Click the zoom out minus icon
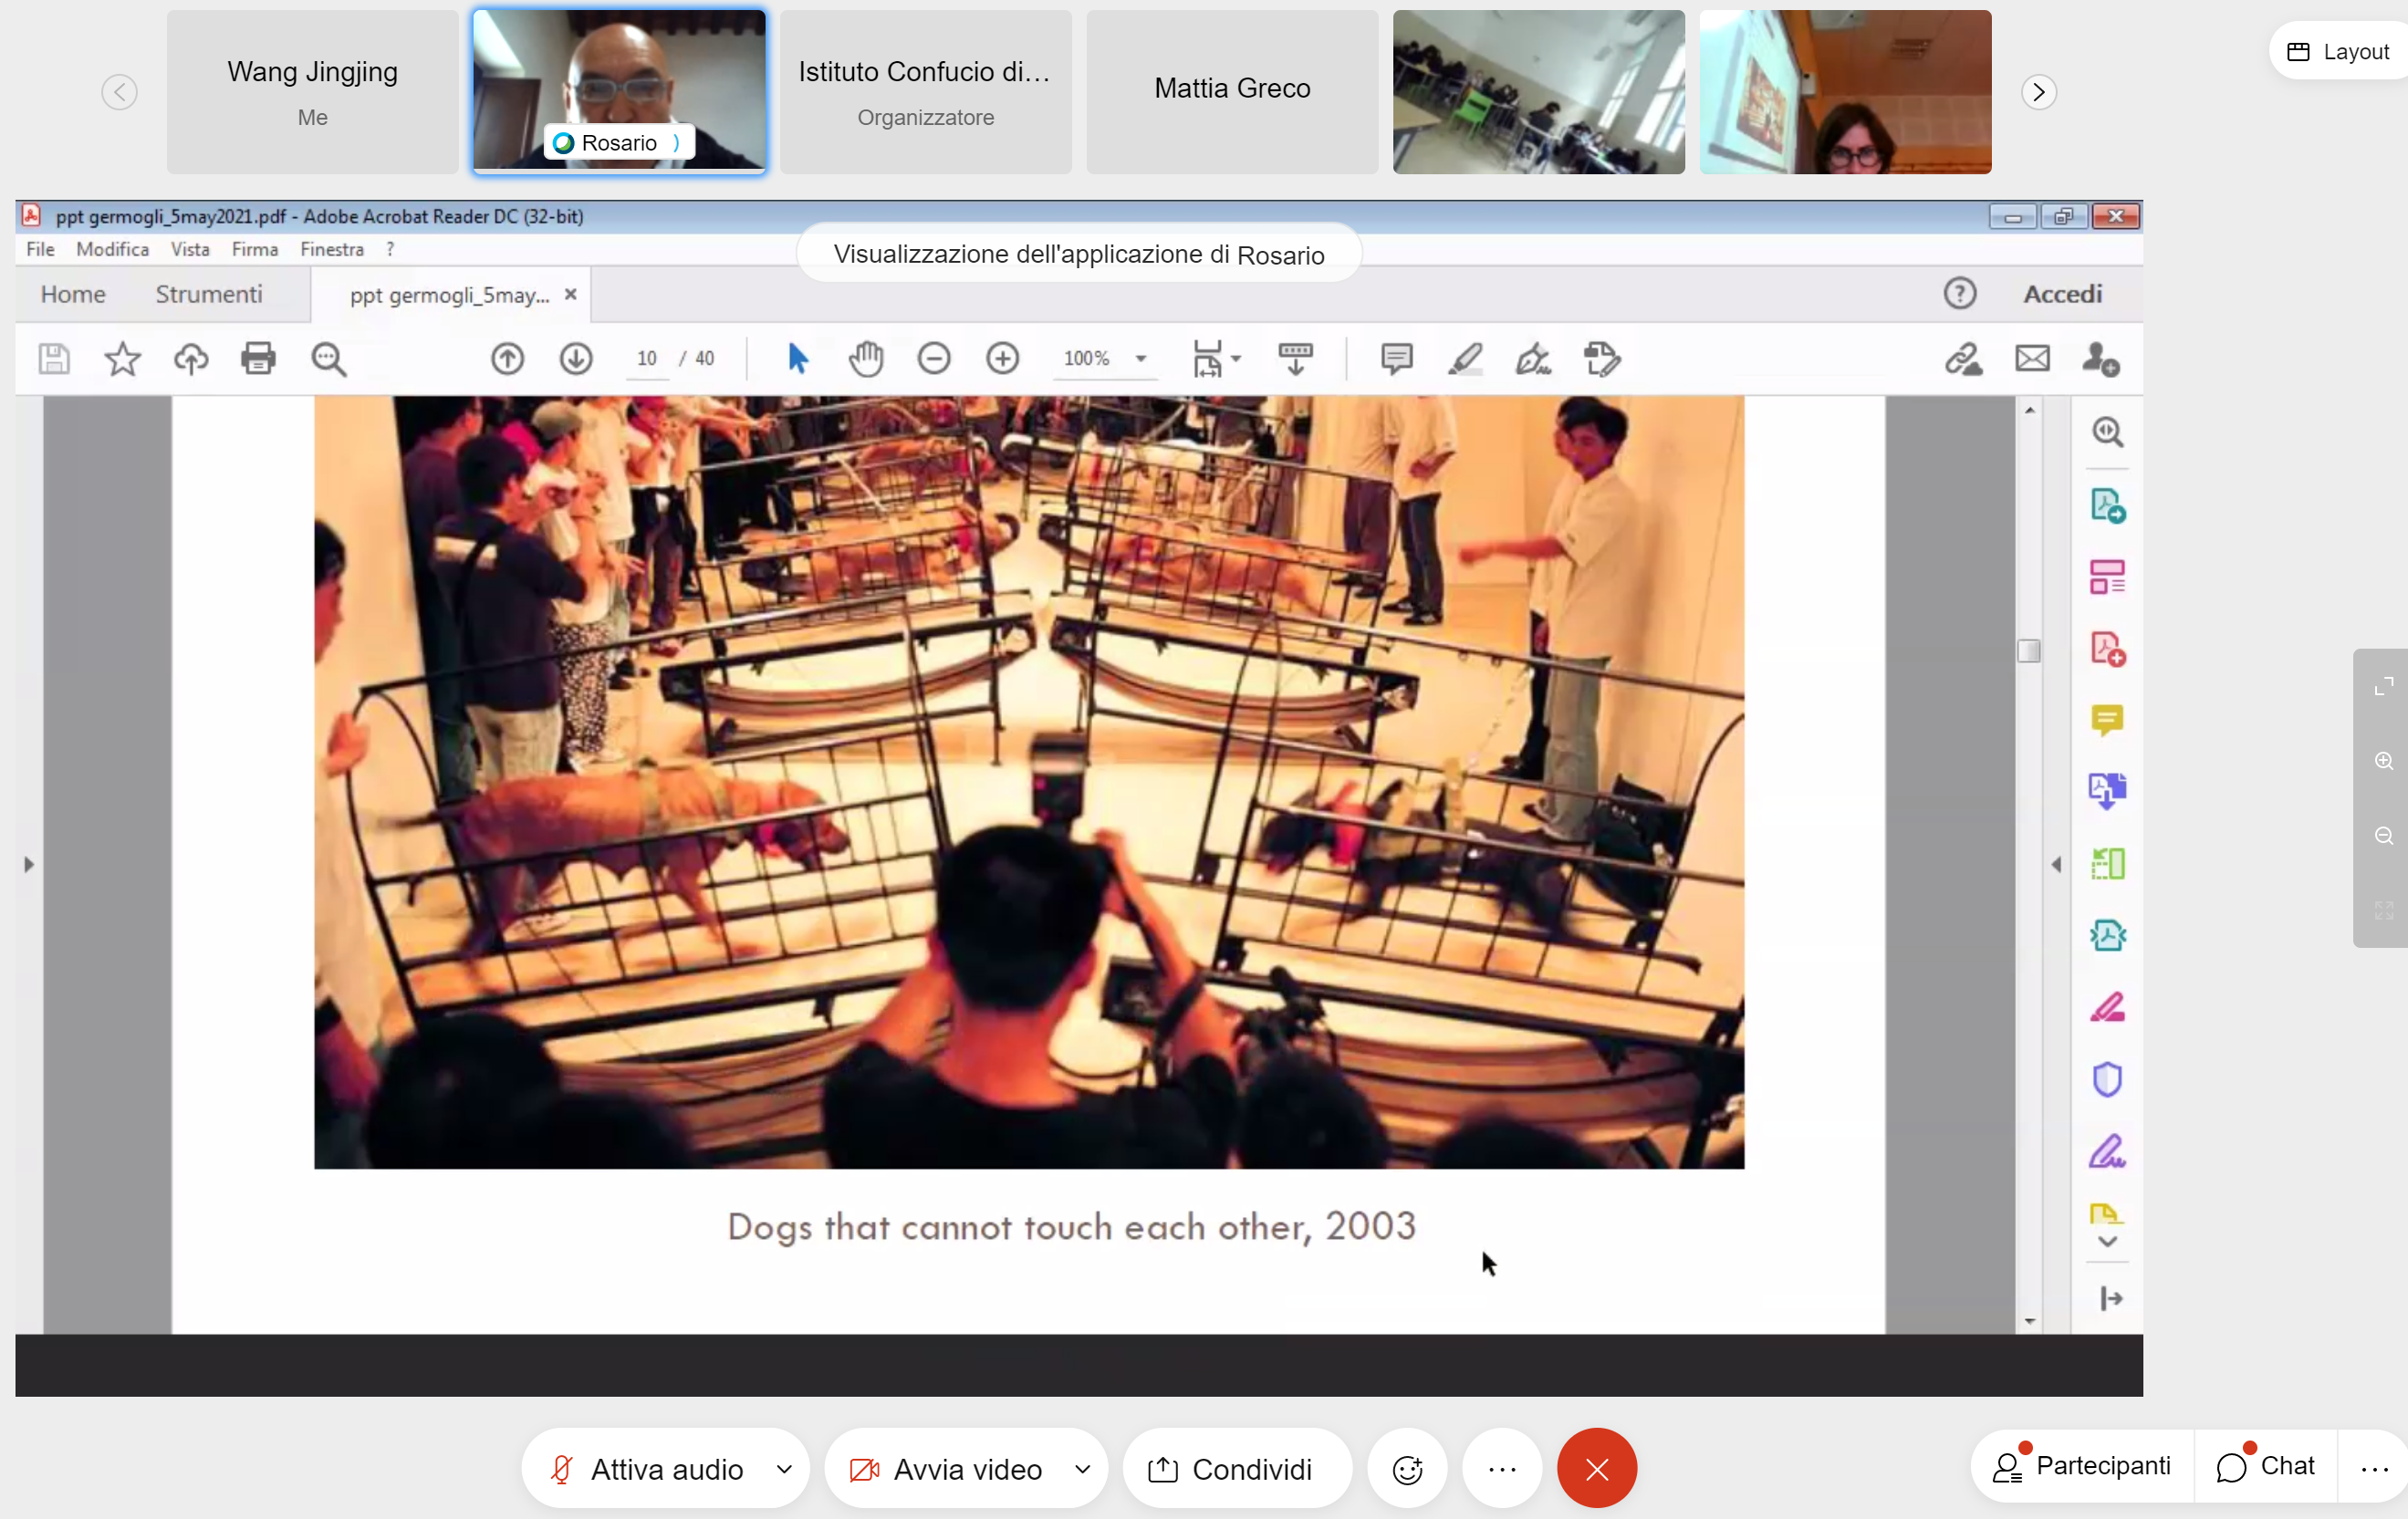 pos(934,358)
